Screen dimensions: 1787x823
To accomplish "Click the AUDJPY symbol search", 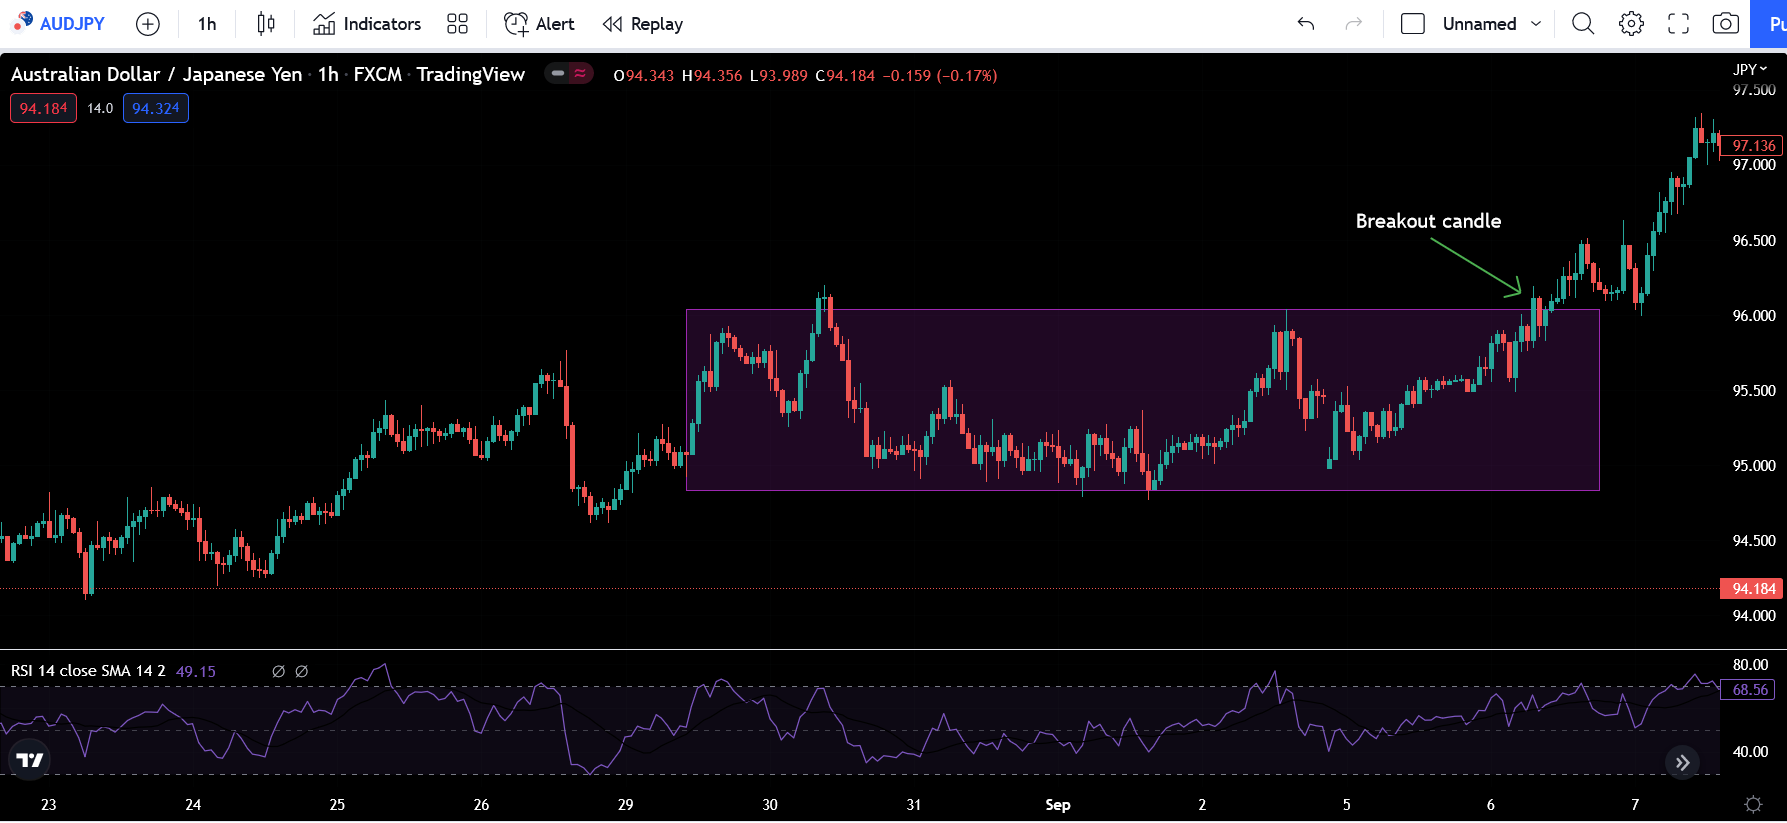I will coord(60,24).
